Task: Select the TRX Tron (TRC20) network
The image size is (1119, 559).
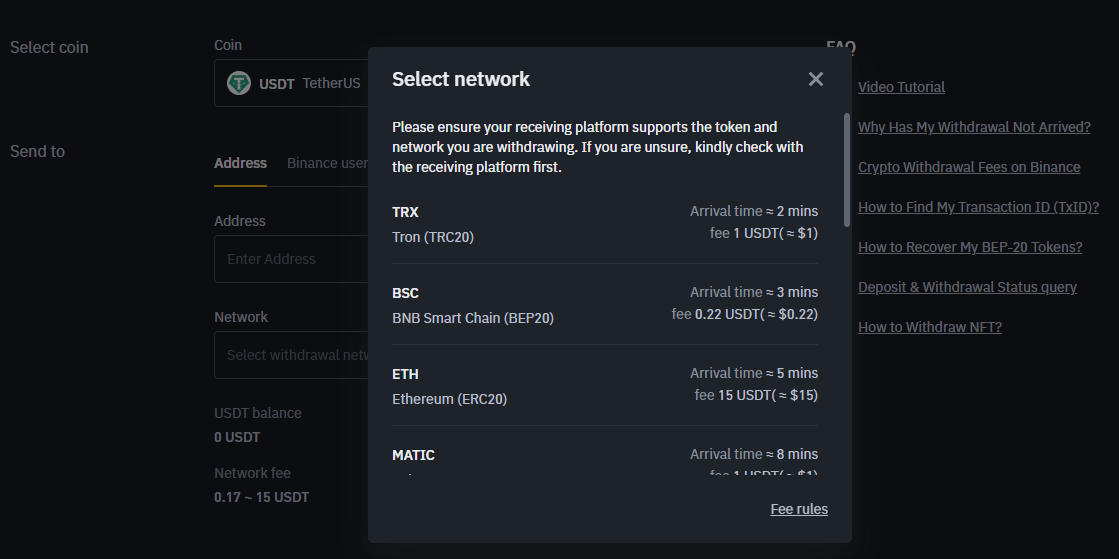Action: (605, 223)
